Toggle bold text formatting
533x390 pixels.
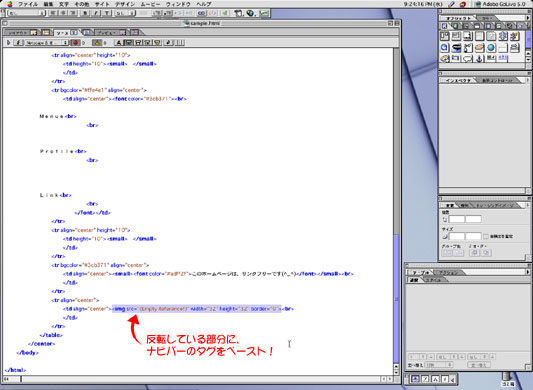click(85, 13)
